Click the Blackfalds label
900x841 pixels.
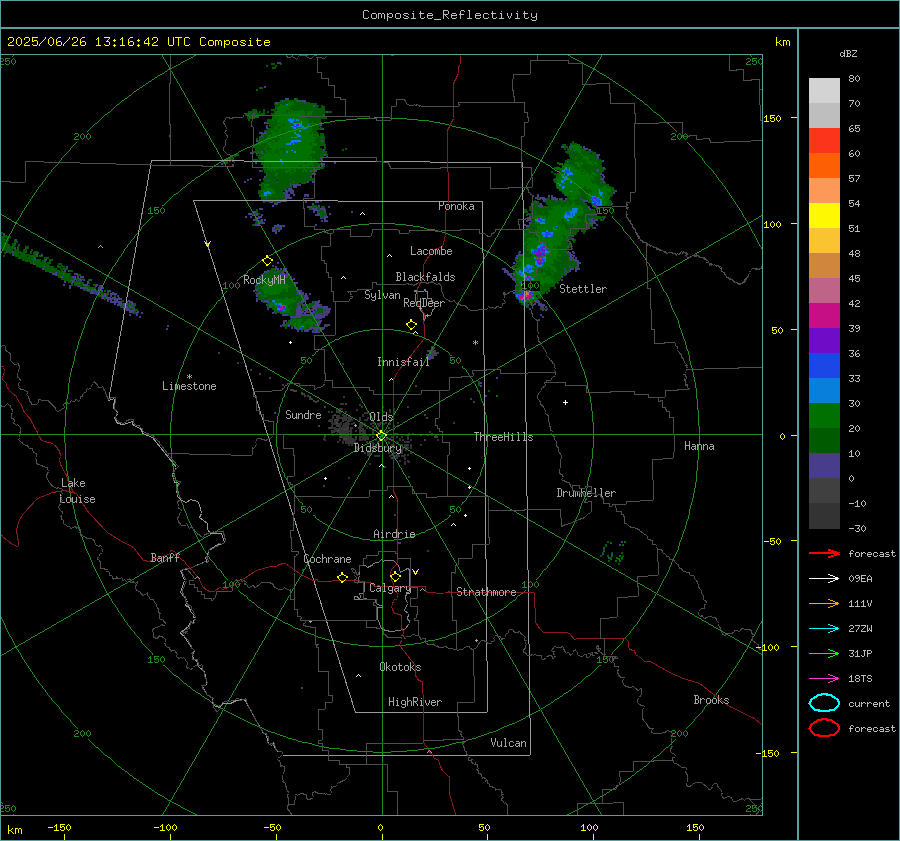(425, 277)
